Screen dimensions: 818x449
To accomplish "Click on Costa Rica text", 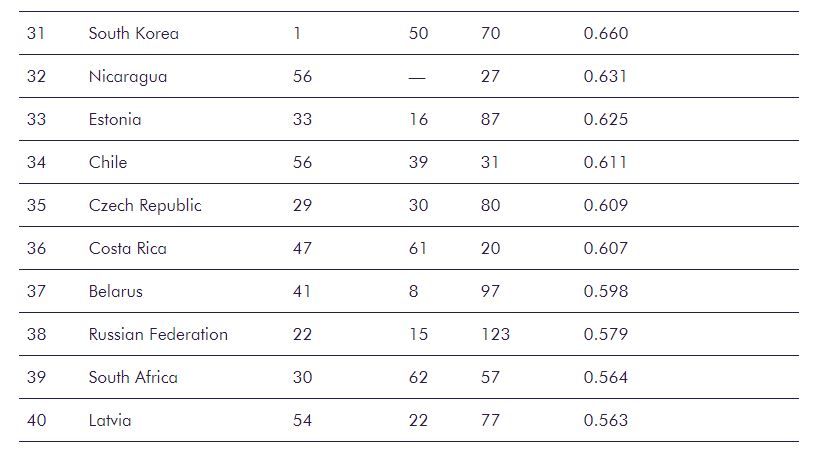I will [128, 248].
